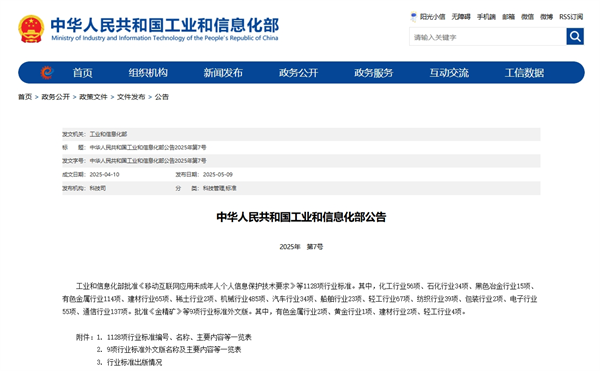Viewport: 600px width, 371px height.
Task: Click the heading 中华人民共和国工业和信息化部公告
Action: [301, 217]
